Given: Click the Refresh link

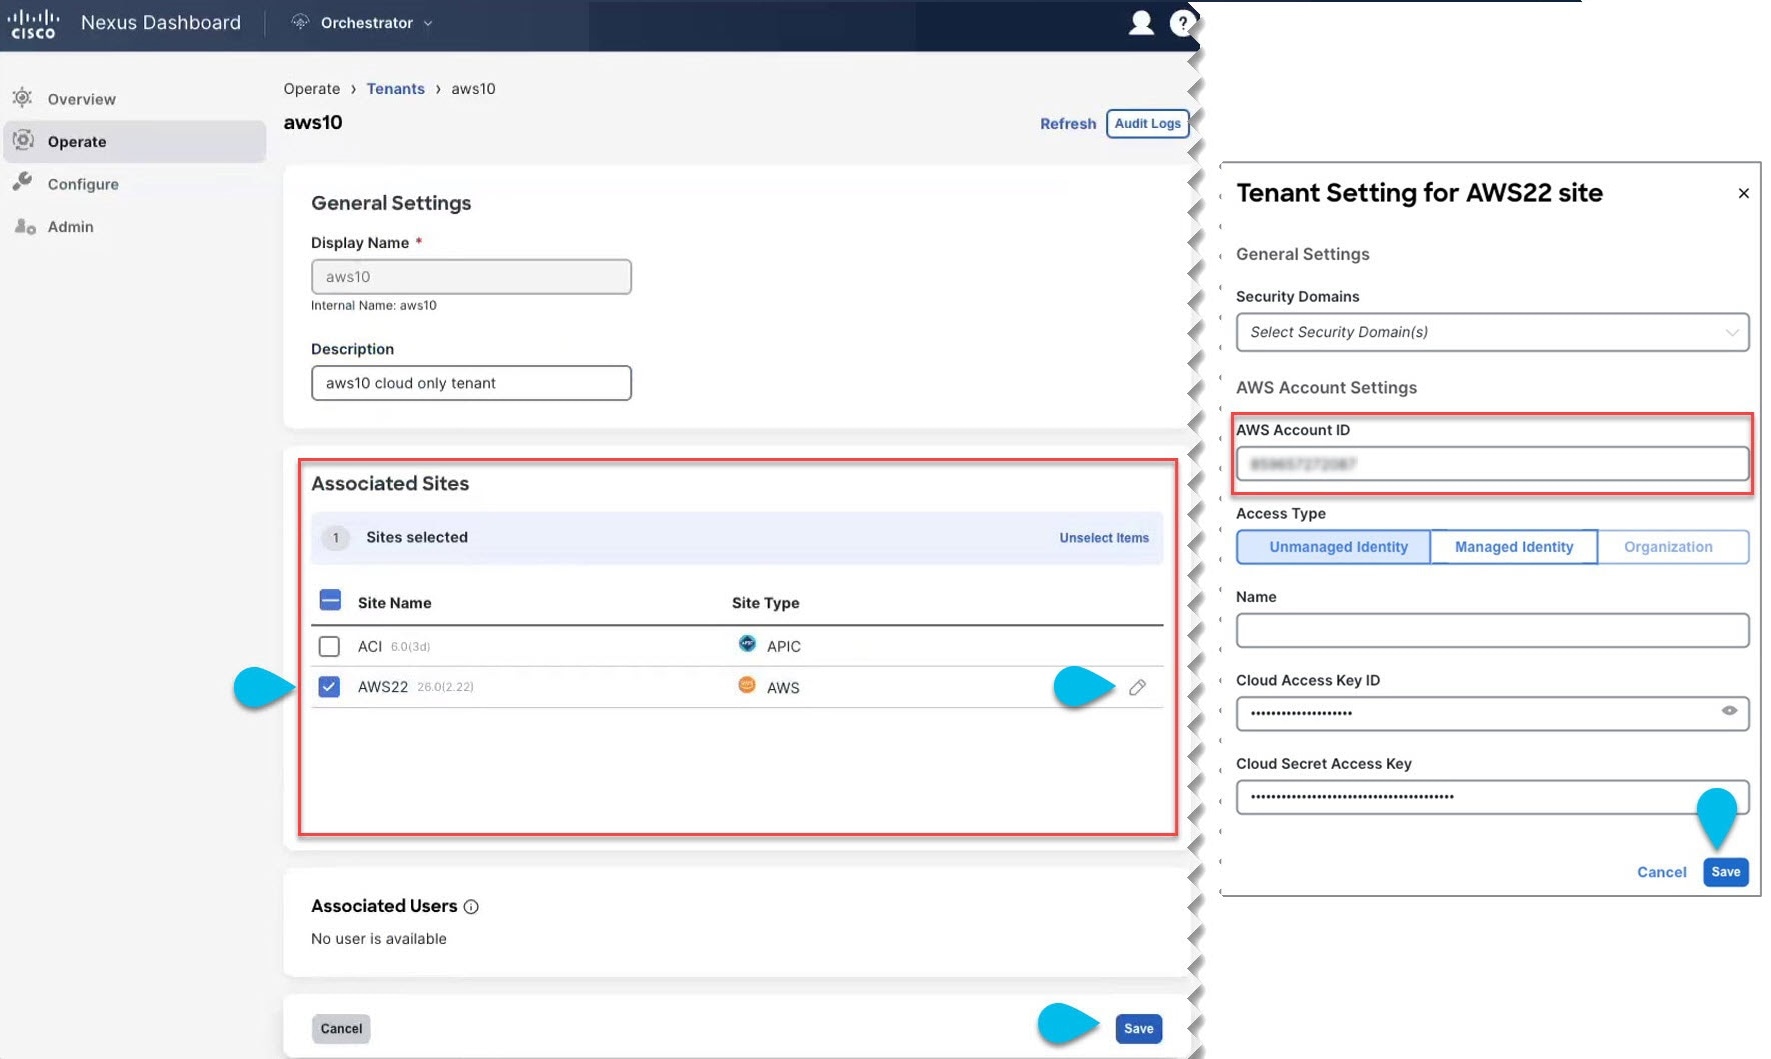Looking at the screenshot, I should [1068, 124].
